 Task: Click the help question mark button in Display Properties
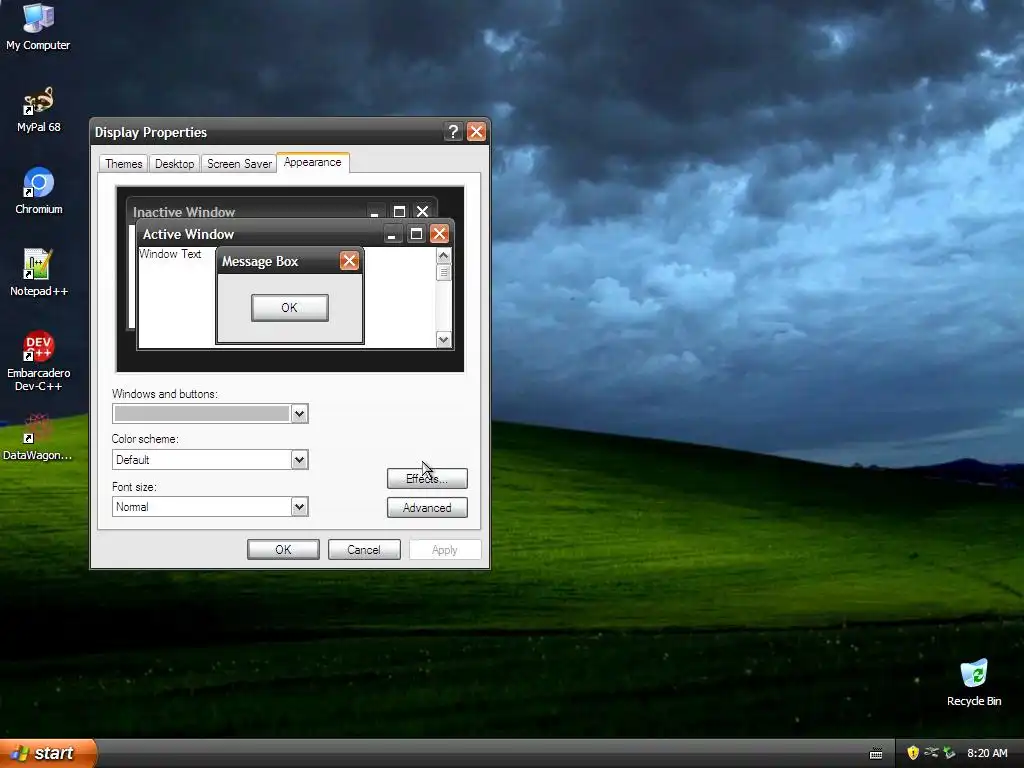(453, 132)
